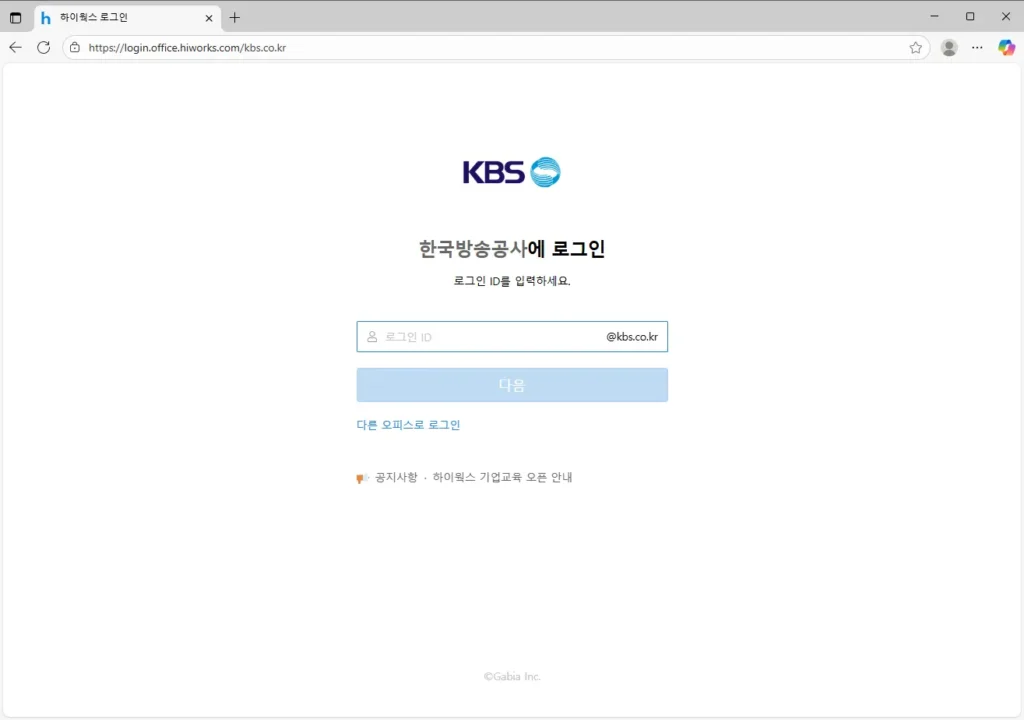The width and height of the screenshot is (1024, 720).
Task: Open a new tab with the plus button
Action: 235,18
